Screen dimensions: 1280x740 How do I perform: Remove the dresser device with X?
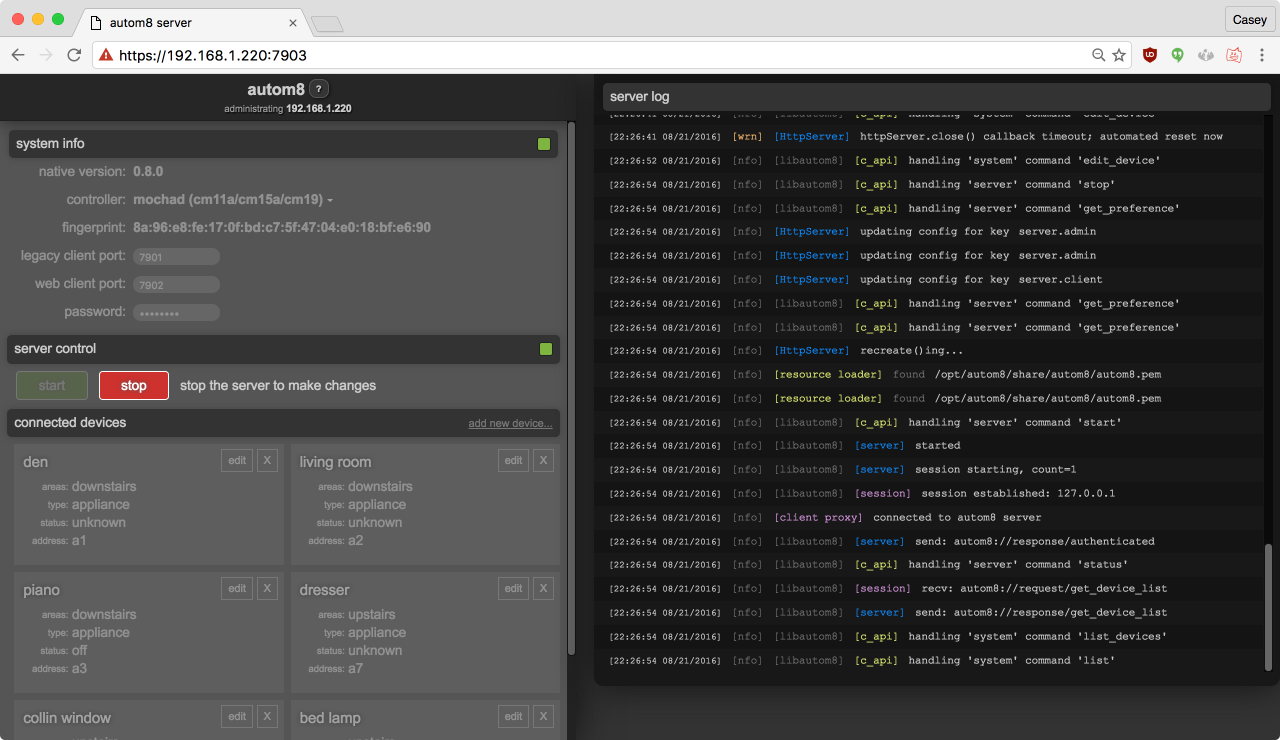coord(543,588)
